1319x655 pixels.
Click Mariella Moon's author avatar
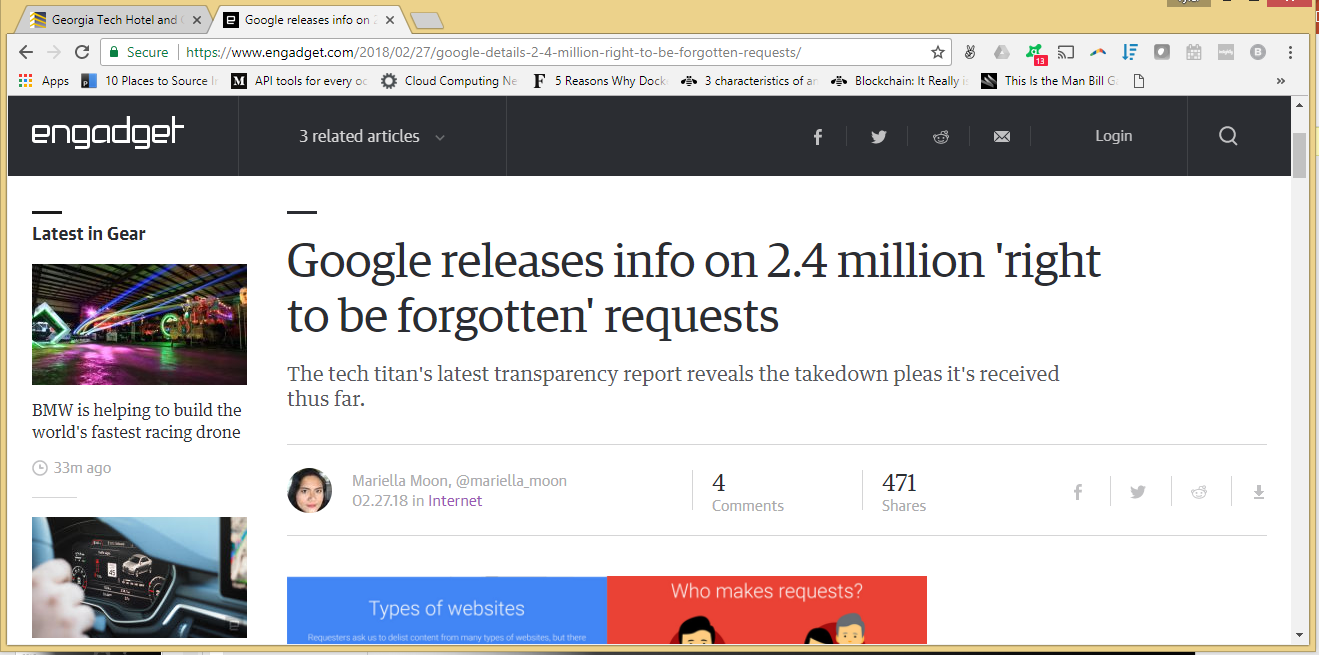click(310, 490)
